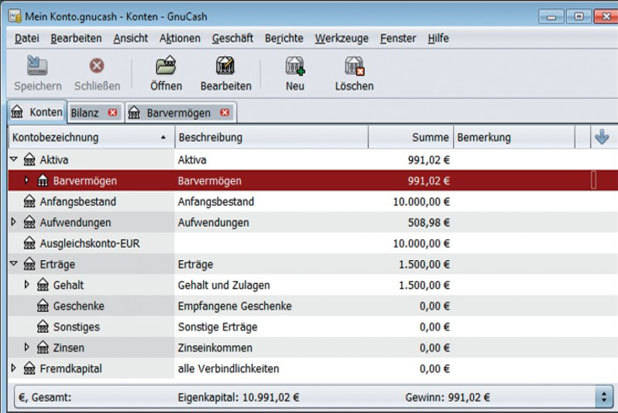Click description 'Sonstige Erträge'
This screenshot has height=413, width=618.
pyautogui.click(x=217, y=327)
